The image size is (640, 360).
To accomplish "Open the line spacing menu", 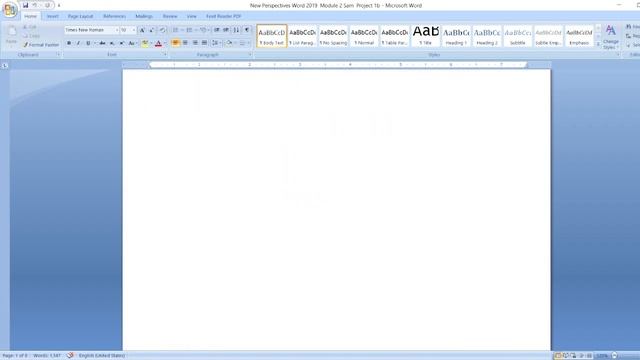I will click(216, 43).
